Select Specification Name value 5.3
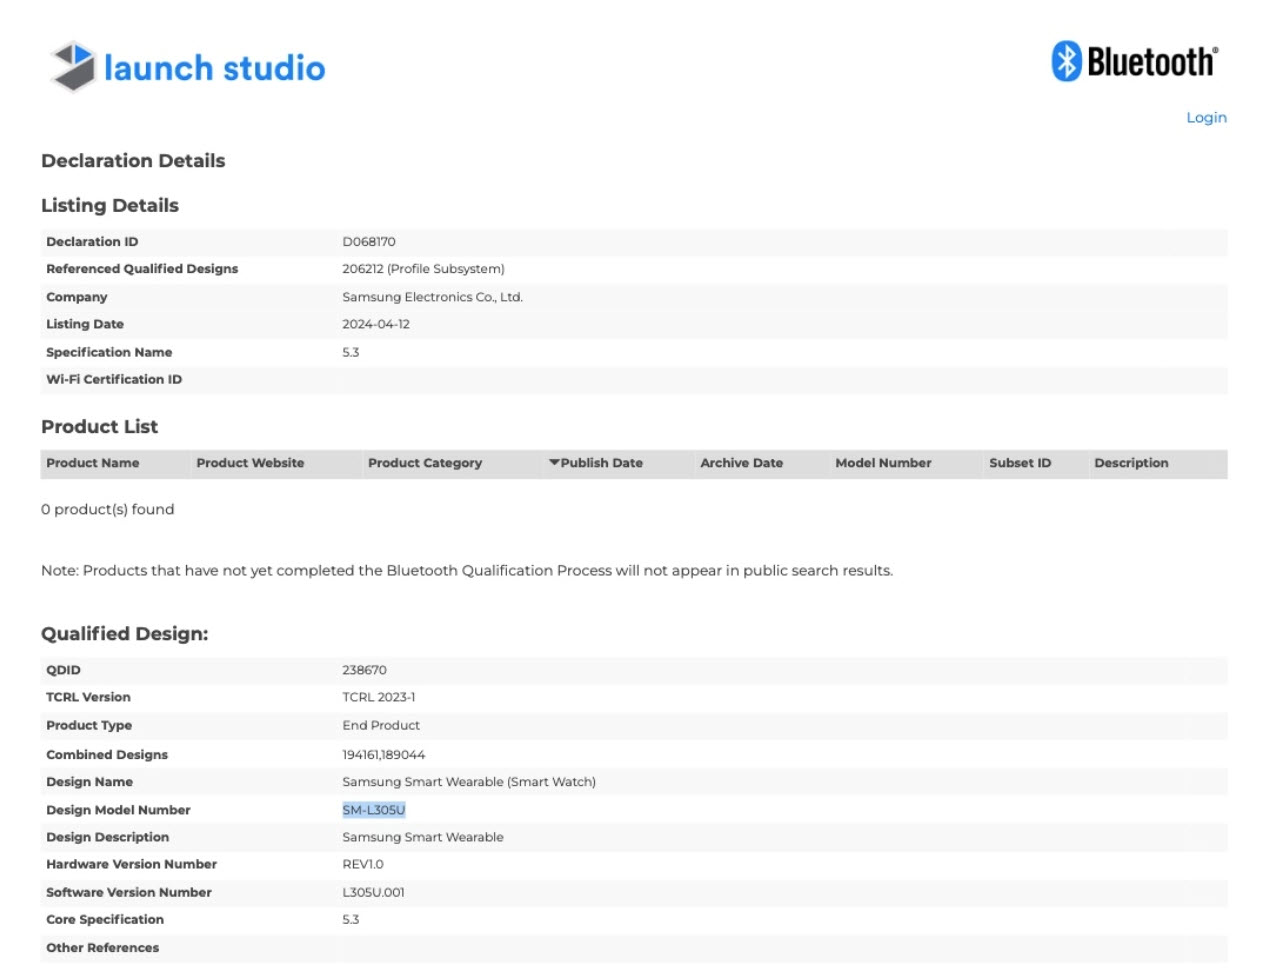The width and height of the screenshot is (1265, 971). tap(351, 352)
